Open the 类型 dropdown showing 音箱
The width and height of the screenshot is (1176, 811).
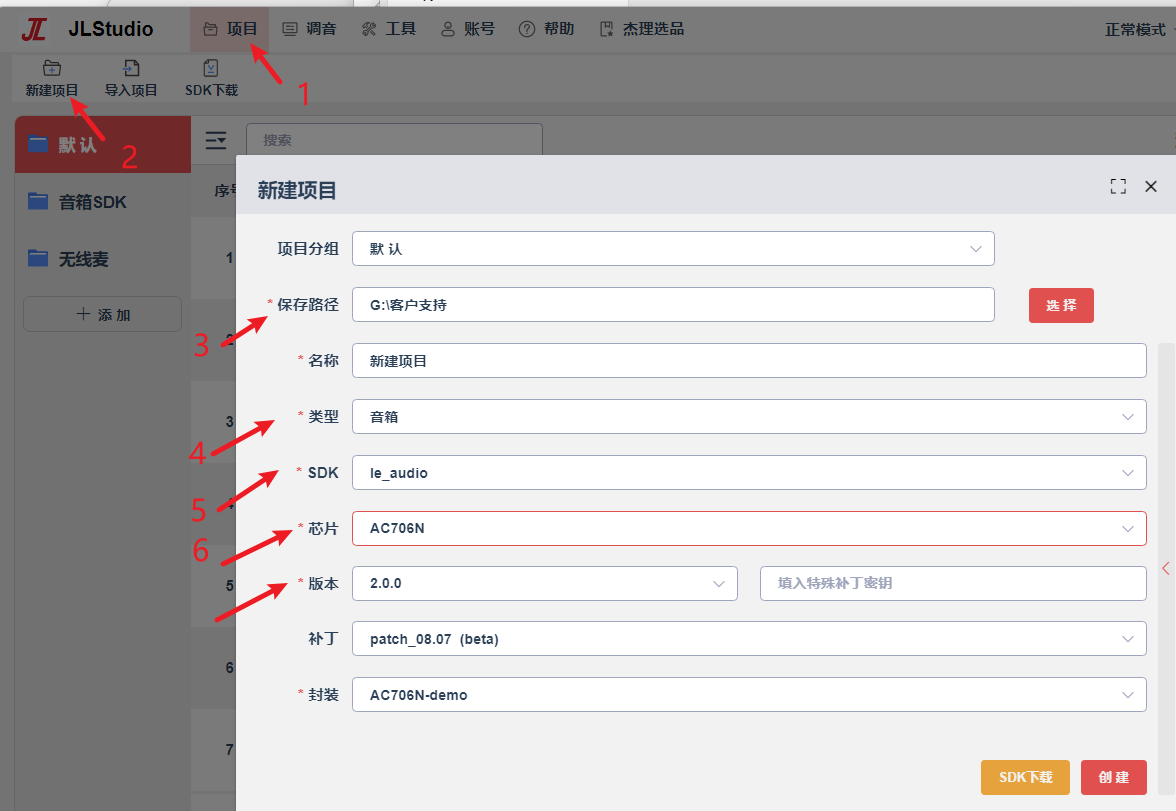point(749,416)
